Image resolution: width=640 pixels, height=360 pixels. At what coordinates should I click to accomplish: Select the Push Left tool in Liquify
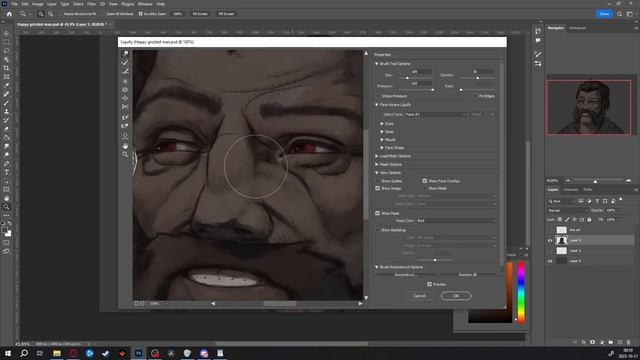125,107
